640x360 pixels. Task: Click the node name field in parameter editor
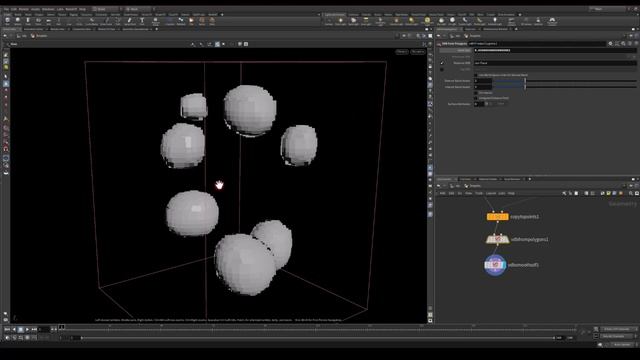pyautogui.click(x=537, y=43)
